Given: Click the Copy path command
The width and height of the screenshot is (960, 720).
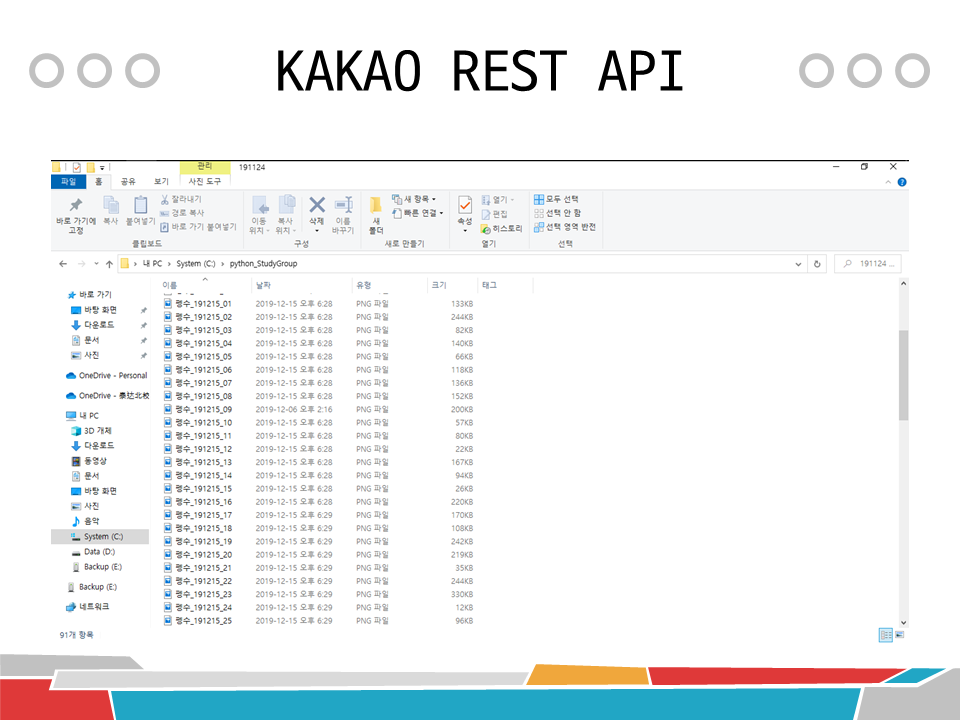Looking at the screenshot, I should click(x=182, y=213).
